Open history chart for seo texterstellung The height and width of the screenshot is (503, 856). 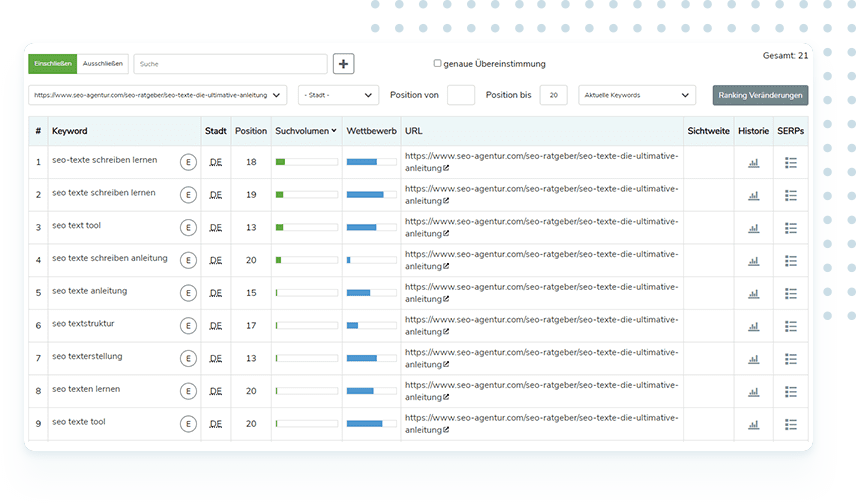tap(753, 359)
